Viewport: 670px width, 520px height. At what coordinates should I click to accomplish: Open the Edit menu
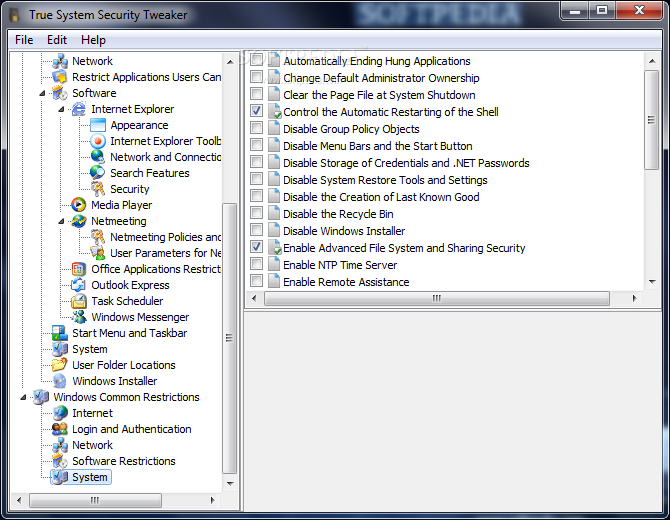click(57, 40)
